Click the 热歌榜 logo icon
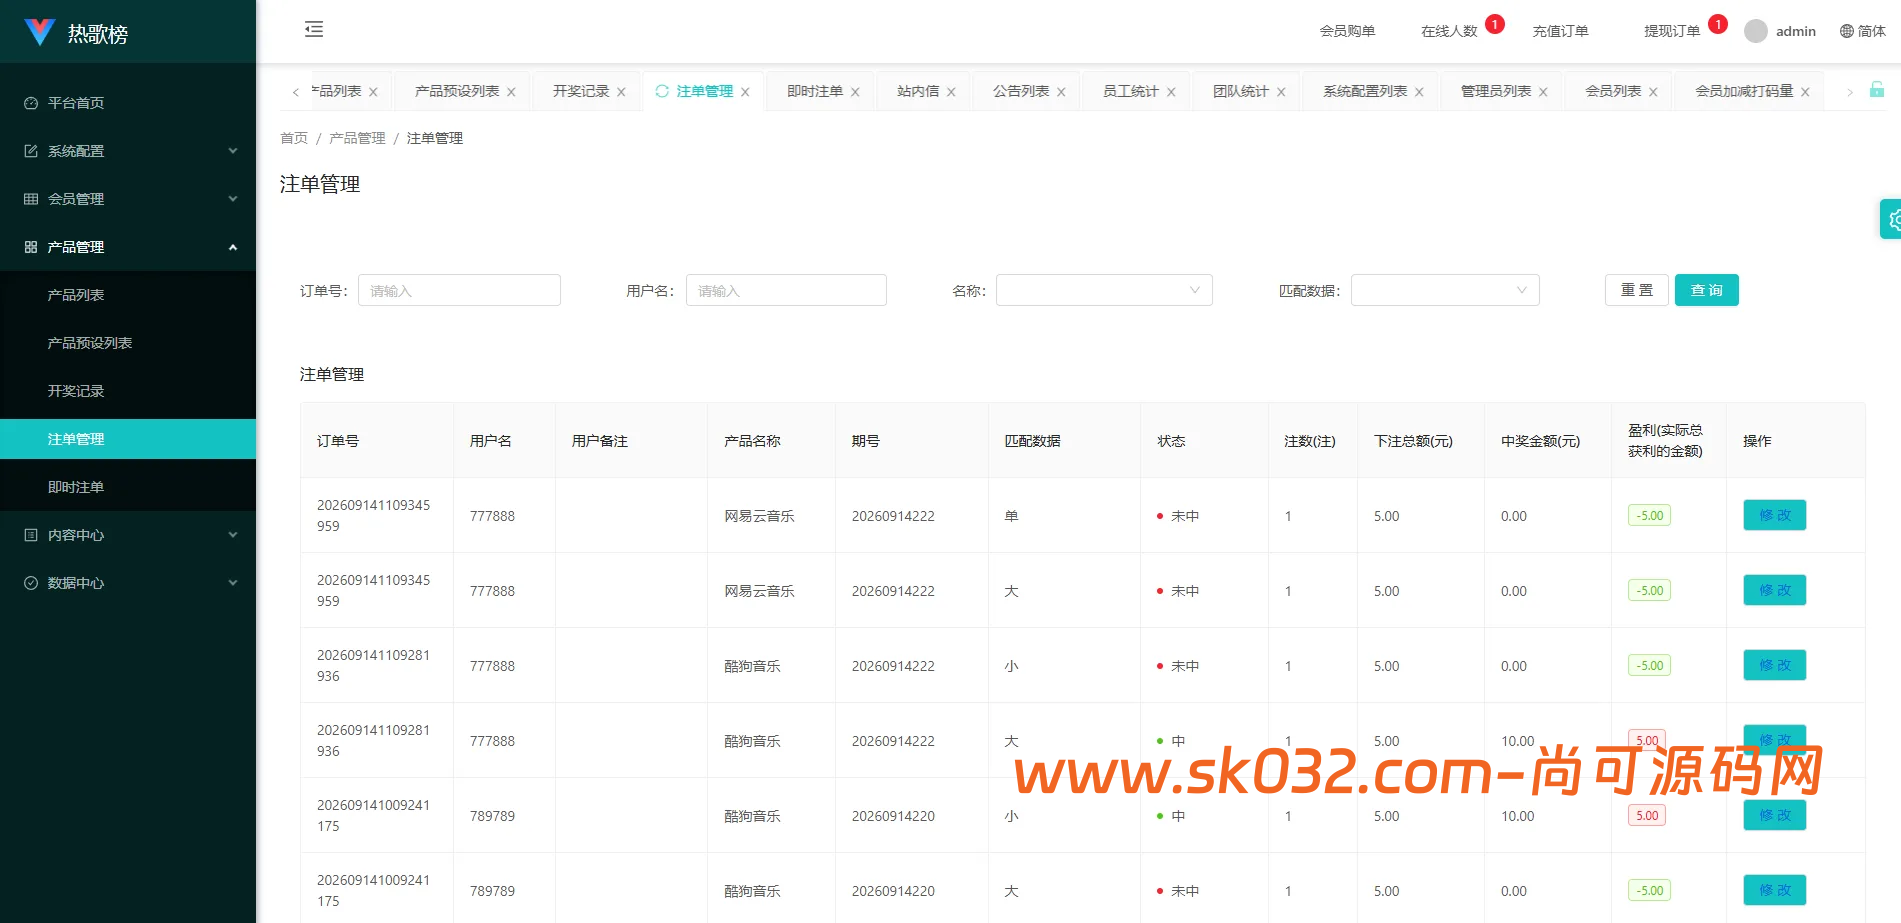 click(x=40, y=32)
